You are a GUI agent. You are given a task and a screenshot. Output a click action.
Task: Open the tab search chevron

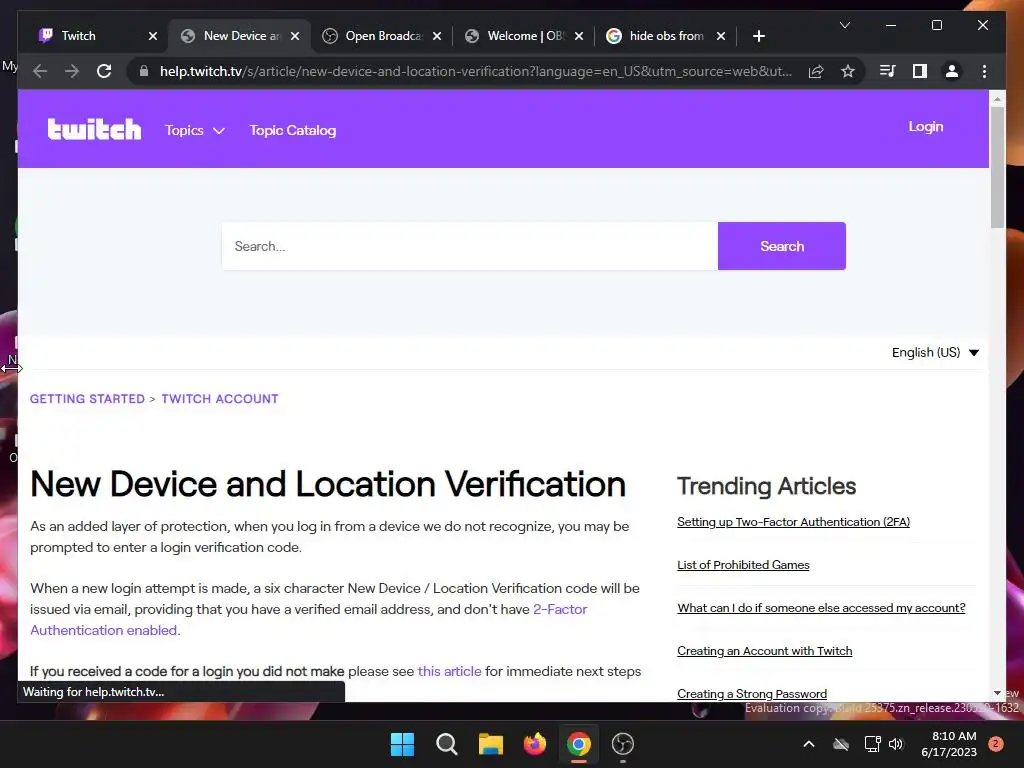pos(844,25)
